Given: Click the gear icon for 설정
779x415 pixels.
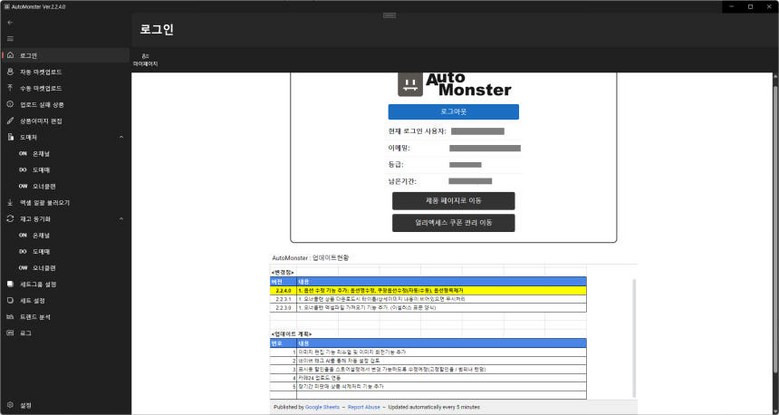Looking at the screenshot, I should 10,405.
